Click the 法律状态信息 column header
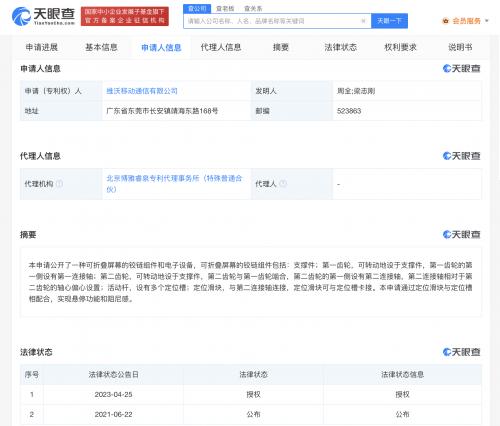The width and height of the screenshot is (500, 426). point(402,375)
